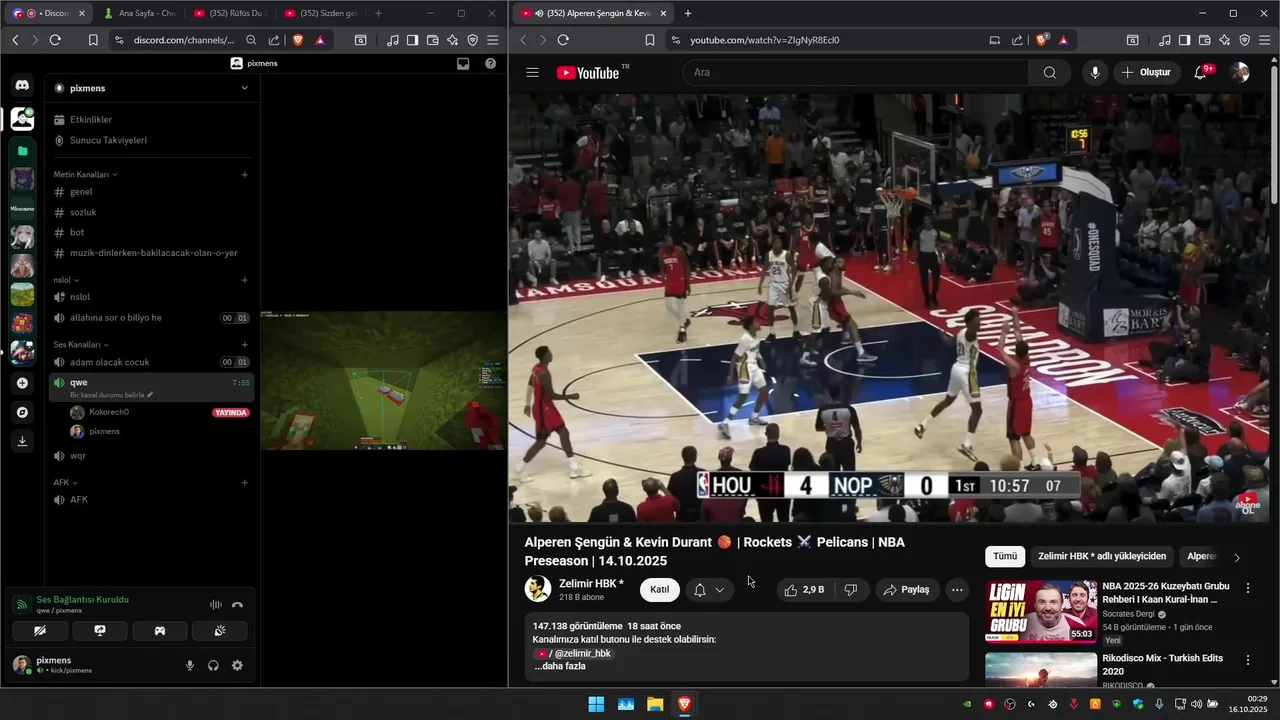The width and height of the screenshot is (1280, 720).
Task: Open the Discord soundboard button
Action: (x=220, y=631)
